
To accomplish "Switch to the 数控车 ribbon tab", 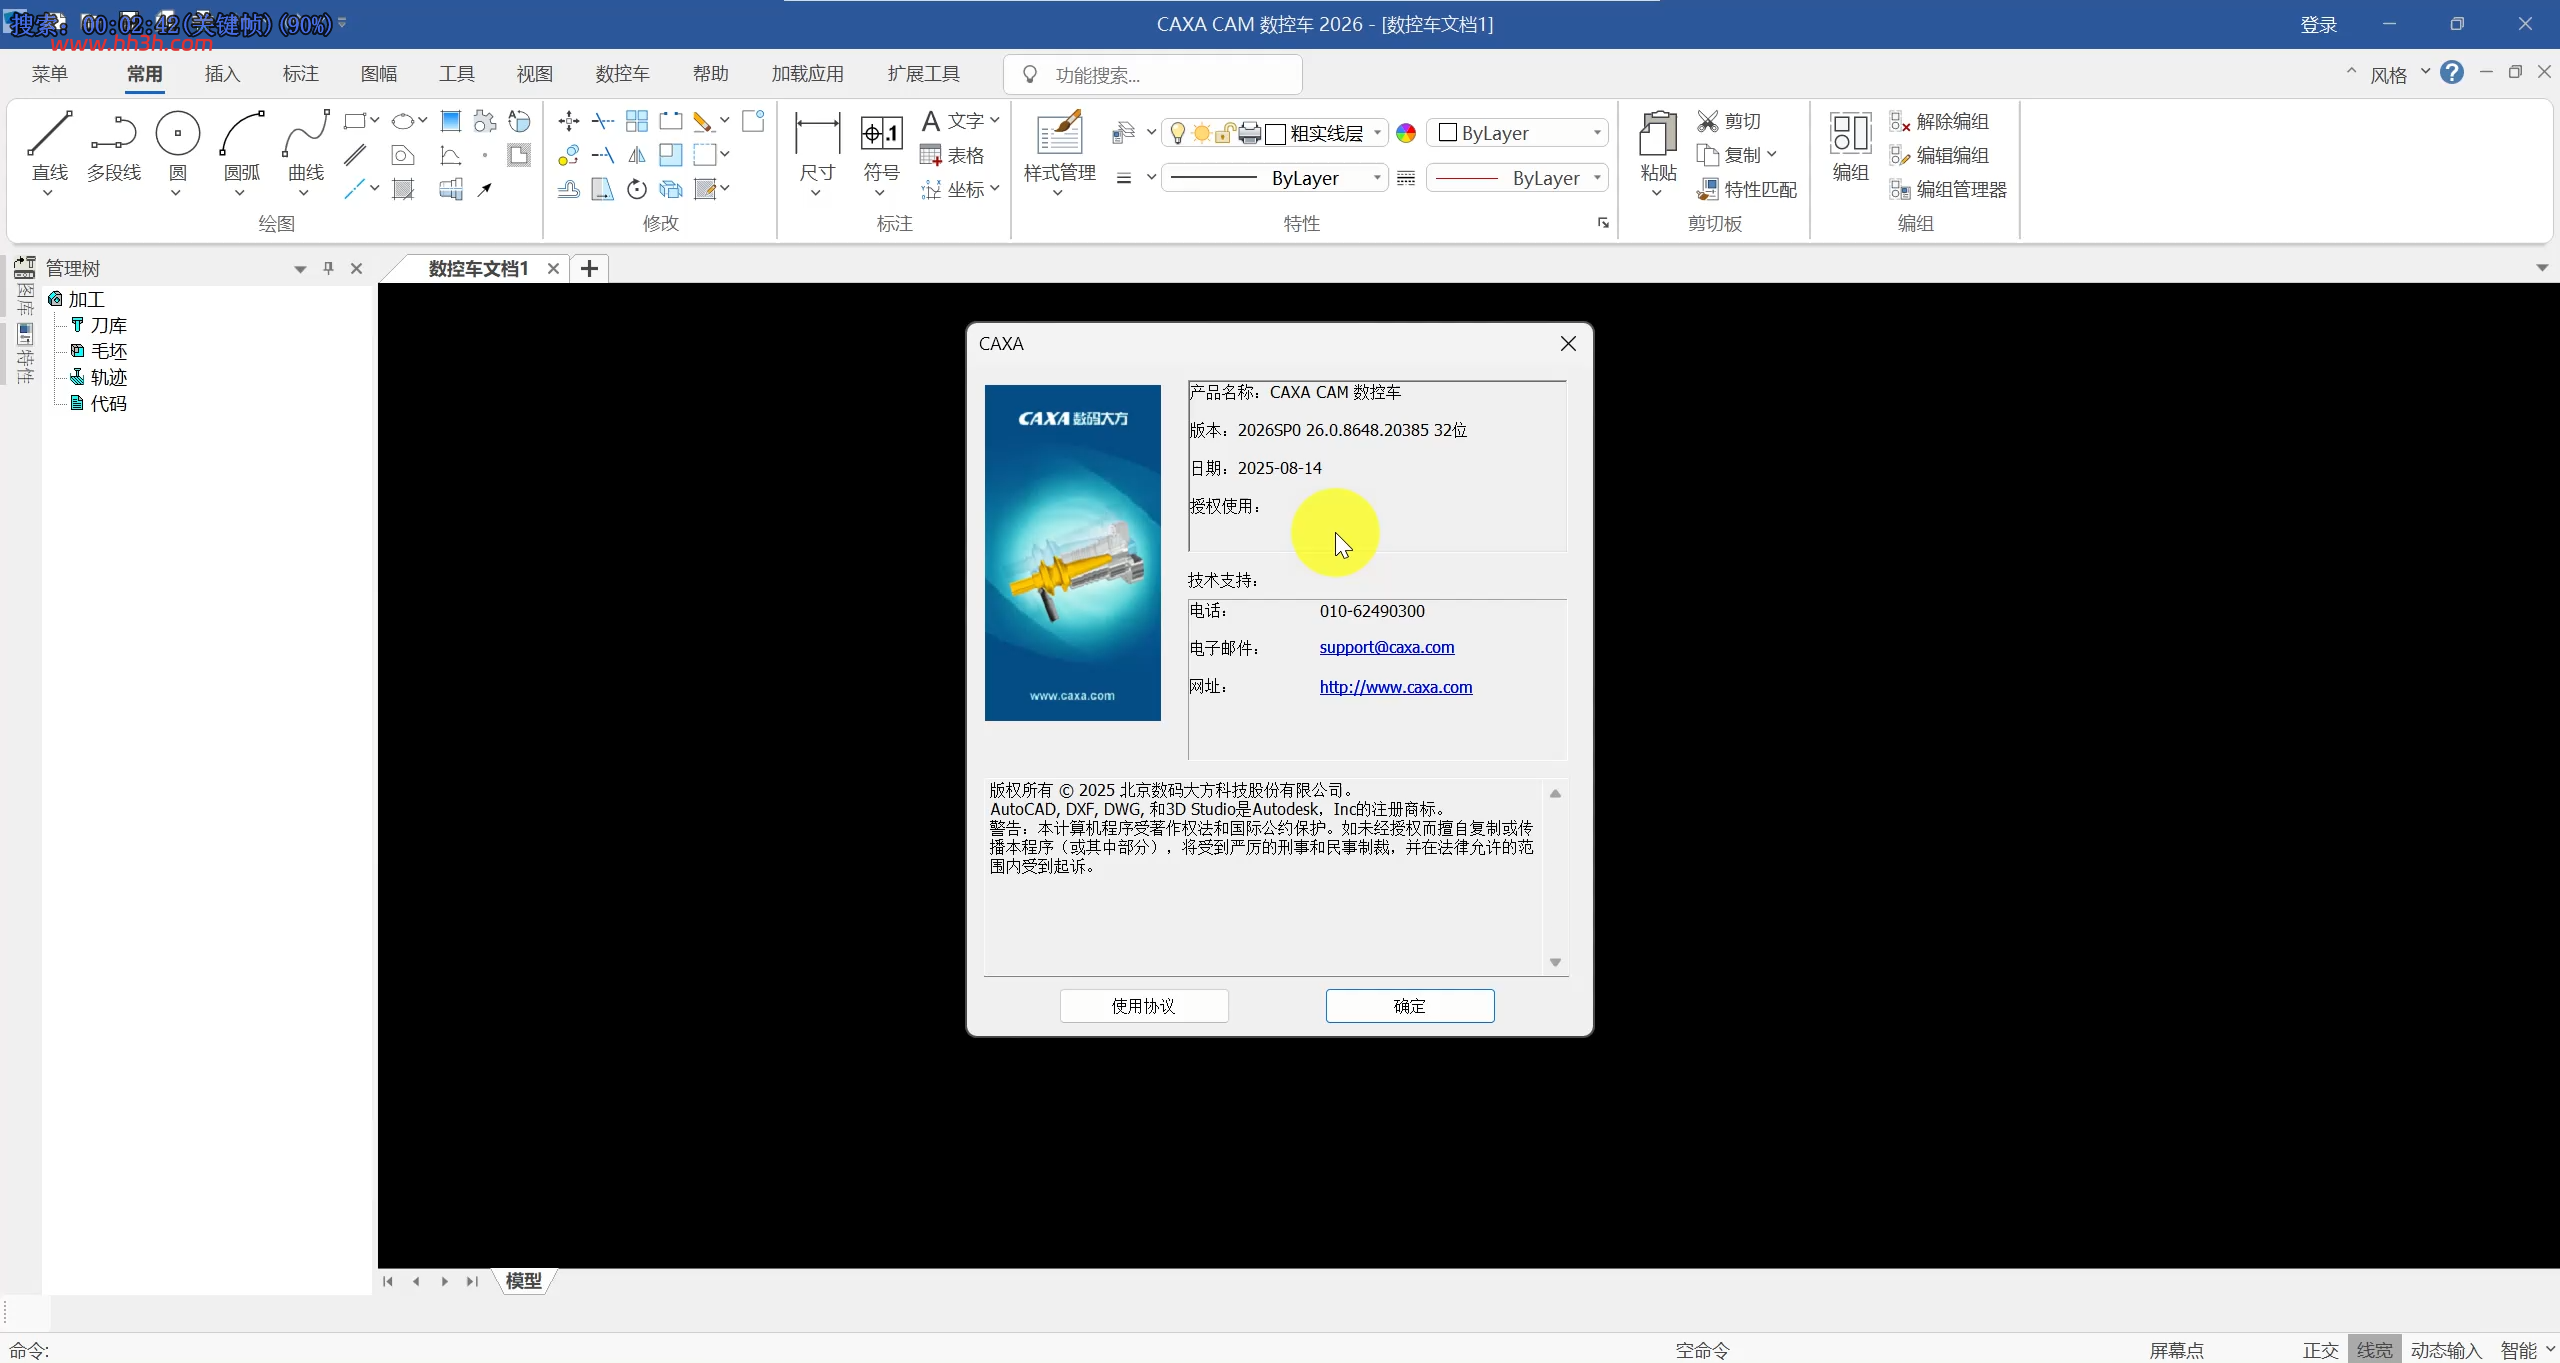I will [x=622, y=74].
